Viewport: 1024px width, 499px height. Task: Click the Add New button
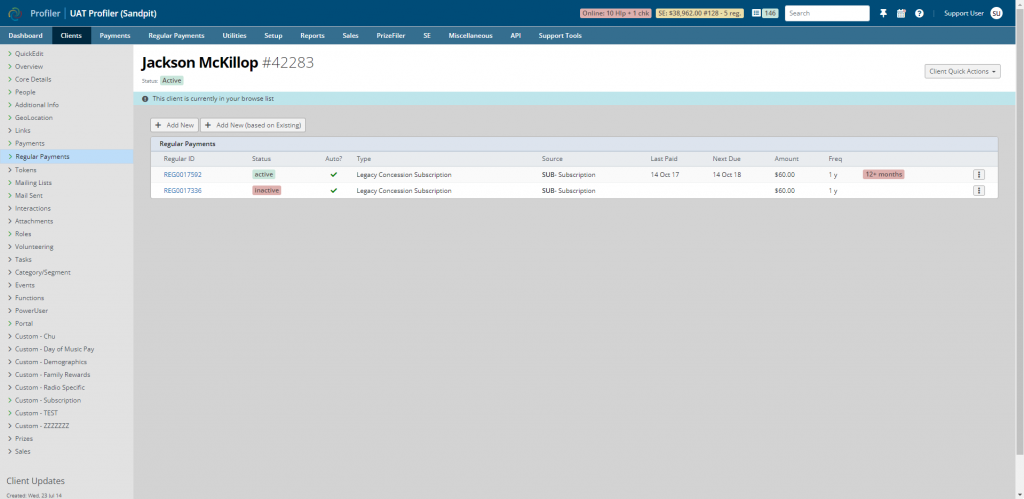[174, 125]
